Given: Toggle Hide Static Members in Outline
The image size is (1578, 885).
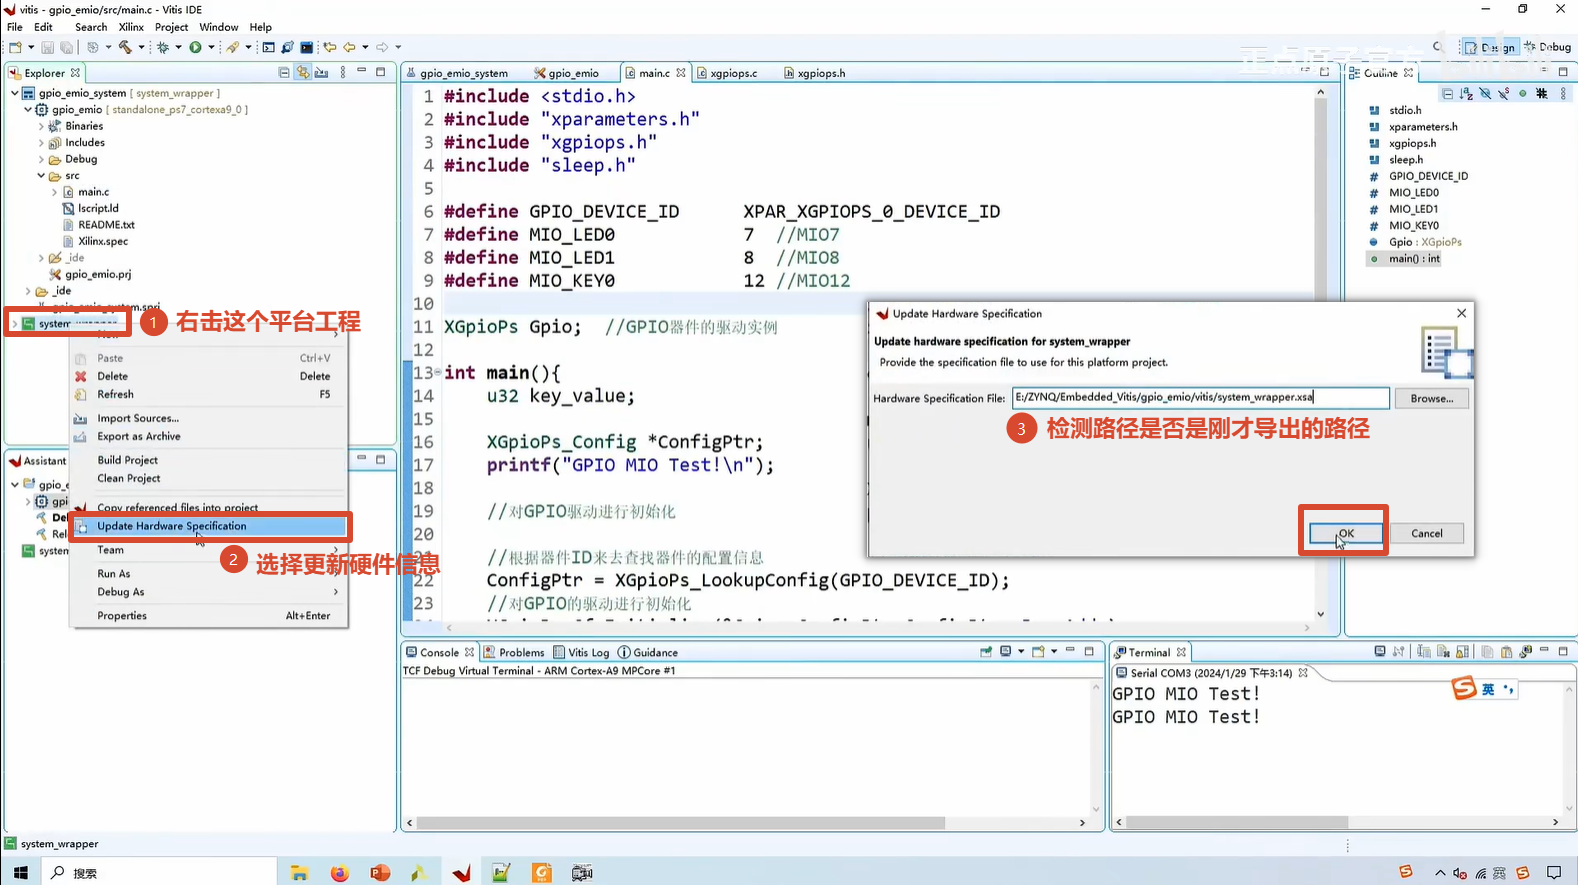Looking at the screenshot, I should (x=1503, y=94).
